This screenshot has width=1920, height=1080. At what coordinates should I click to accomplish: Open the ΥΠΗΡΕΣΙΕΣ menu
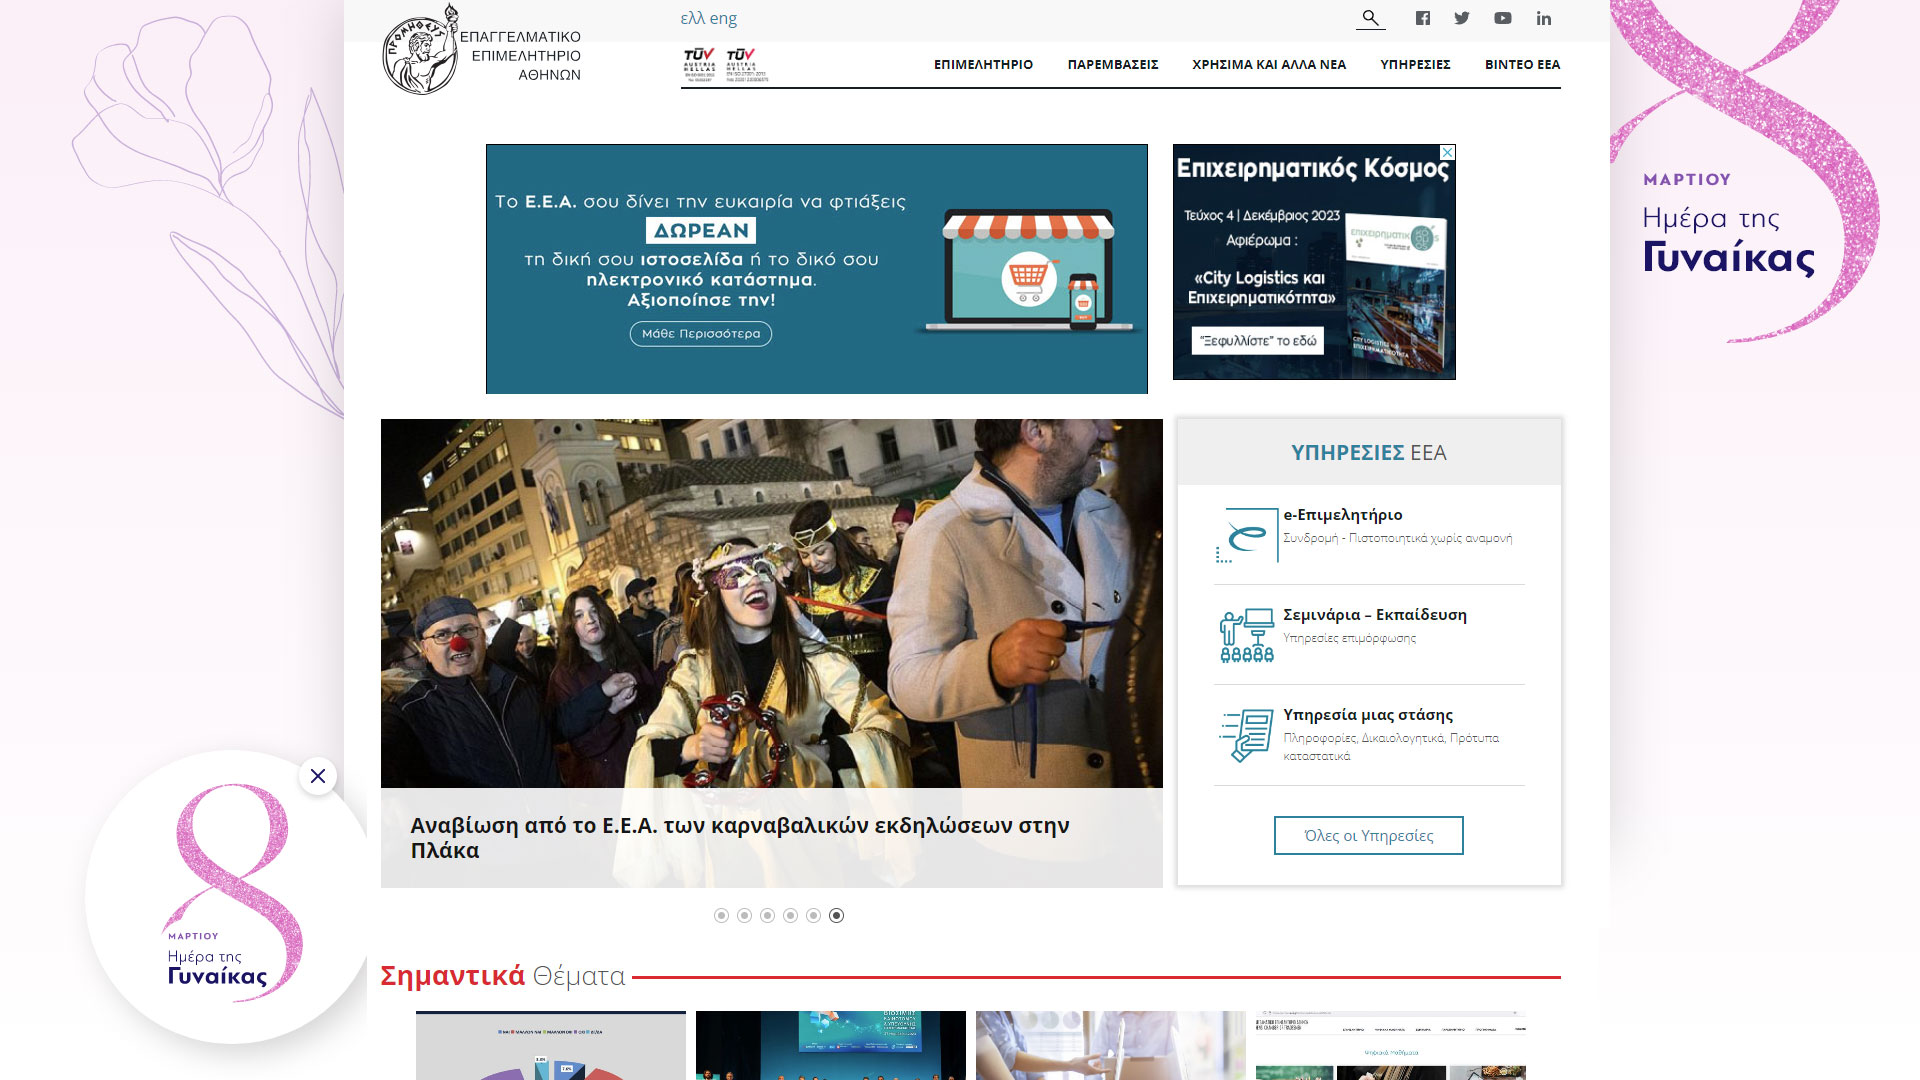pos(1415,64)
